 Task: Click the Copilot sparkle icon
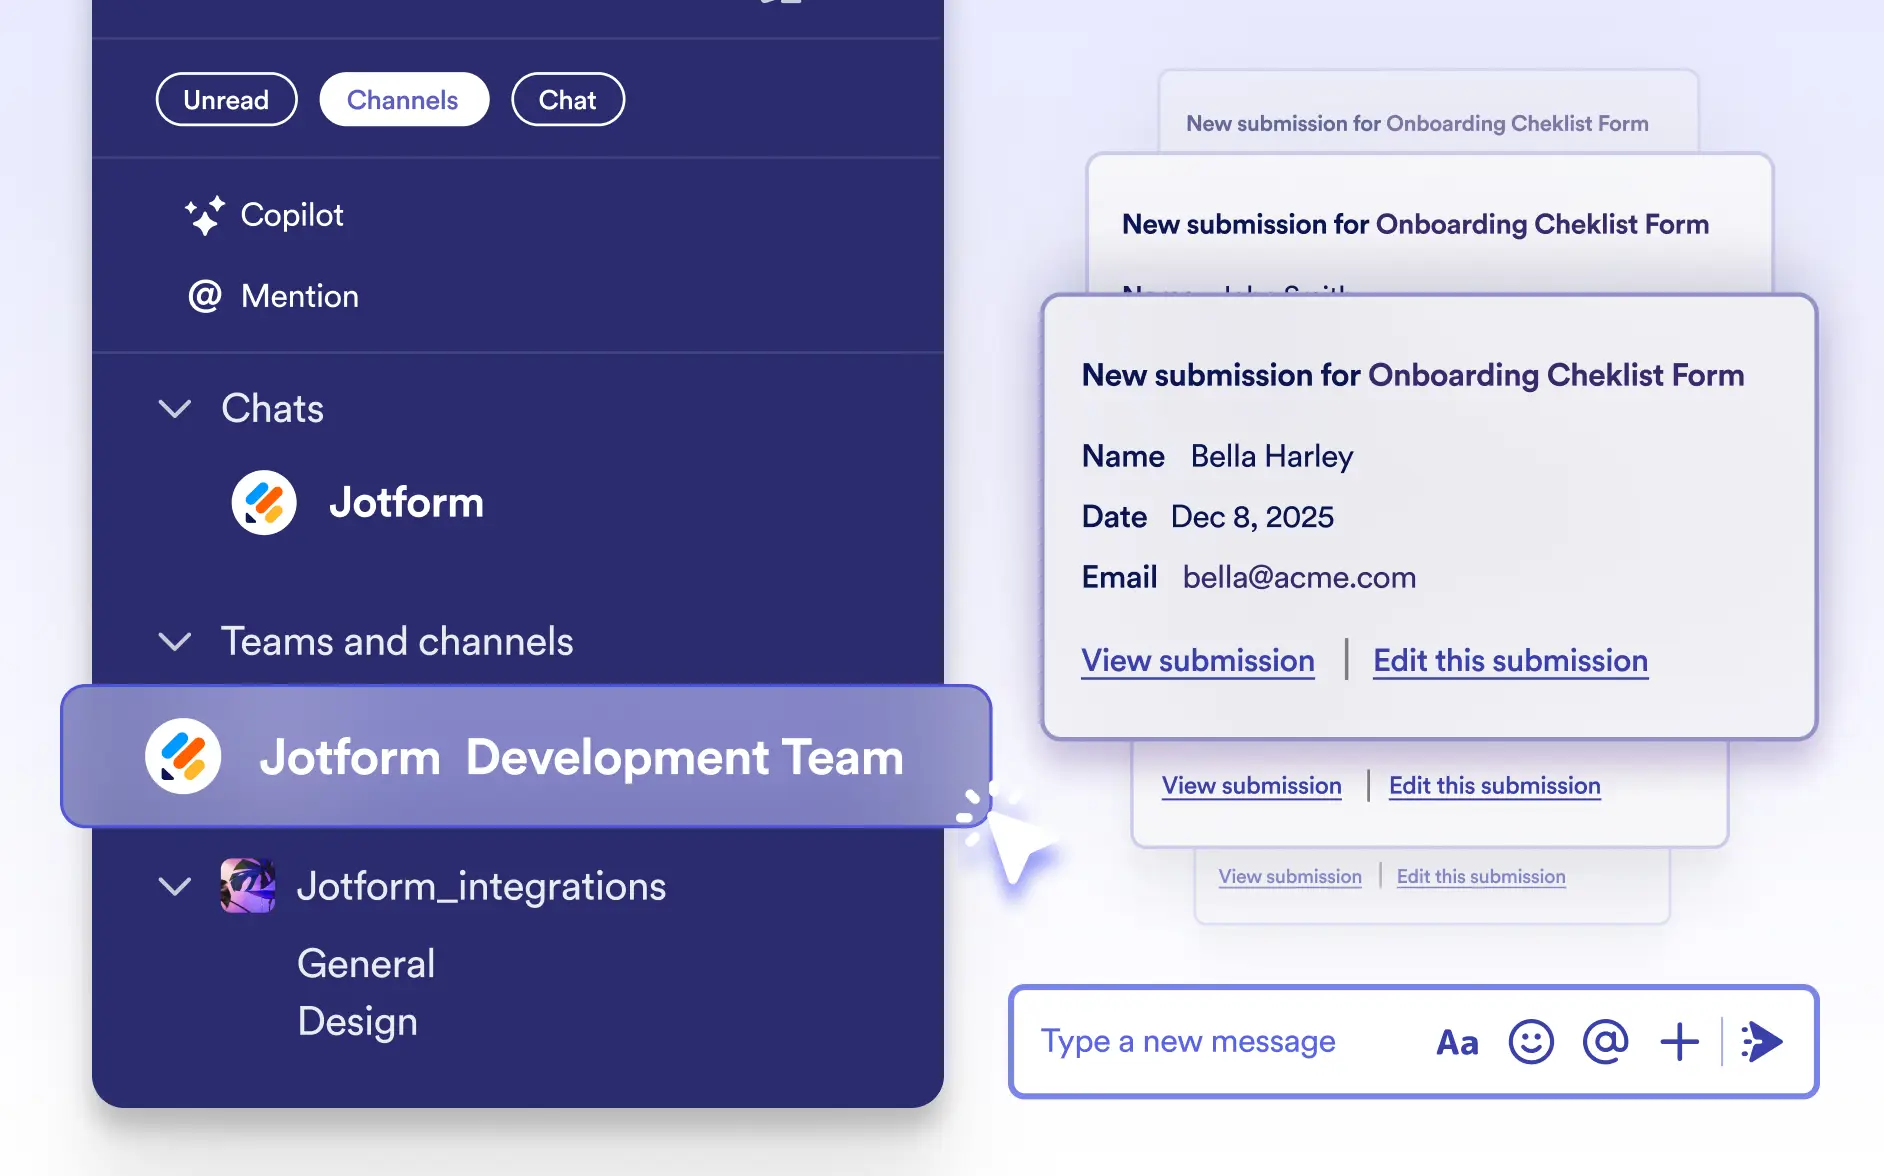click(x=204, y=215)
